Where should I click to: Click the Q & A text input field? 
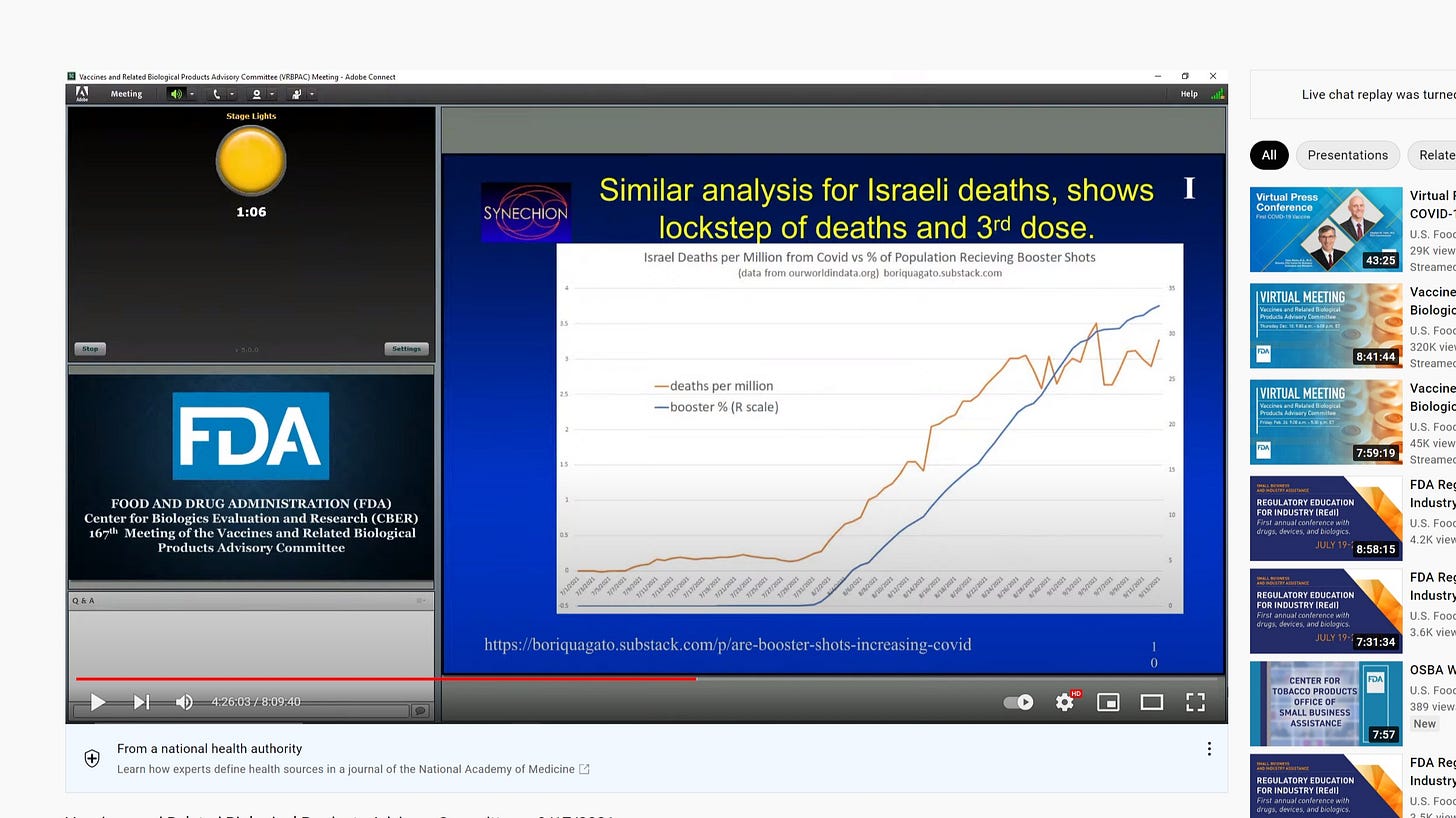pyautogui.click(x=241, y=711)
